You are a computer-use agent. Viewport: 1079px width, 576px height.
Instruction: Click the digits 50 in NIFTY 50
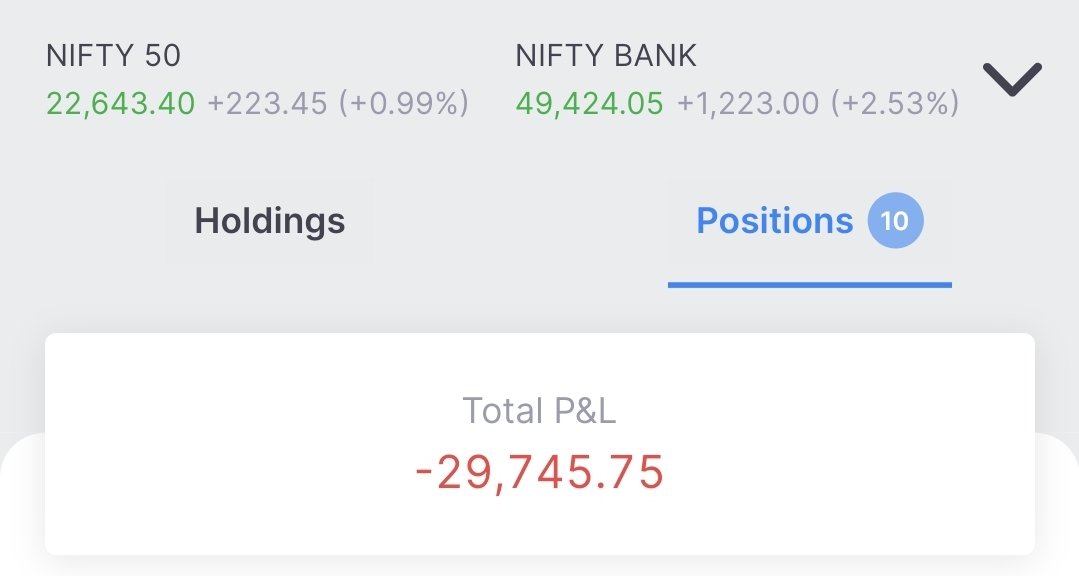click(162, 56)
